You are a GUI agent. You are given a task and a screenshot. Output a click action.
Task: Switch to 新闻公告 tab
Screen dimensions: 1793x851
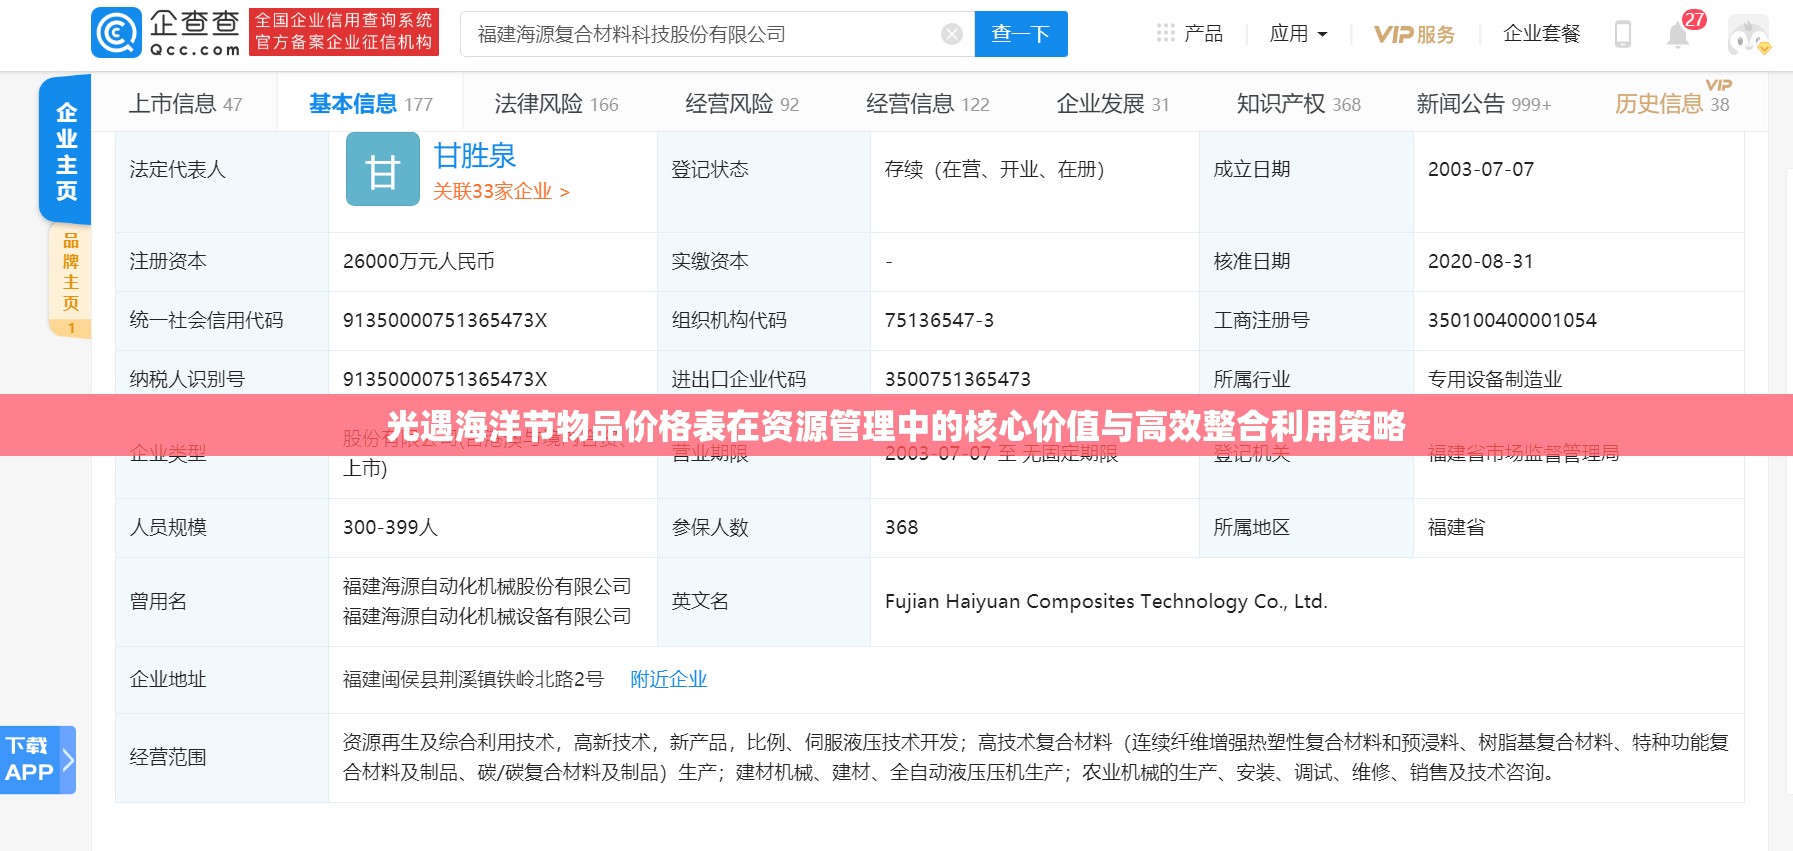click(1483, 104)
